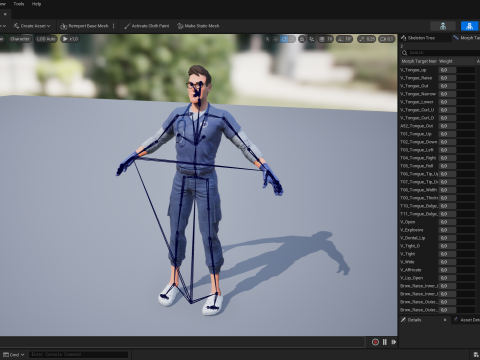Select the V_Explosive morph target

(412, 230)
